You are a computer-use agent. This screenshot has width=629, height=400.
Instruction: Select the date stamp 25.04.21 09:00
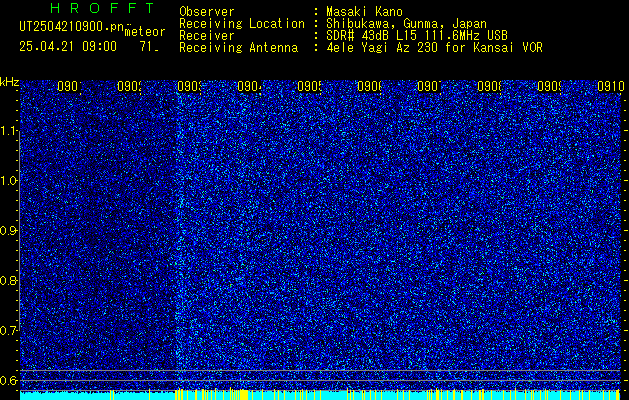tap(68, 47)
